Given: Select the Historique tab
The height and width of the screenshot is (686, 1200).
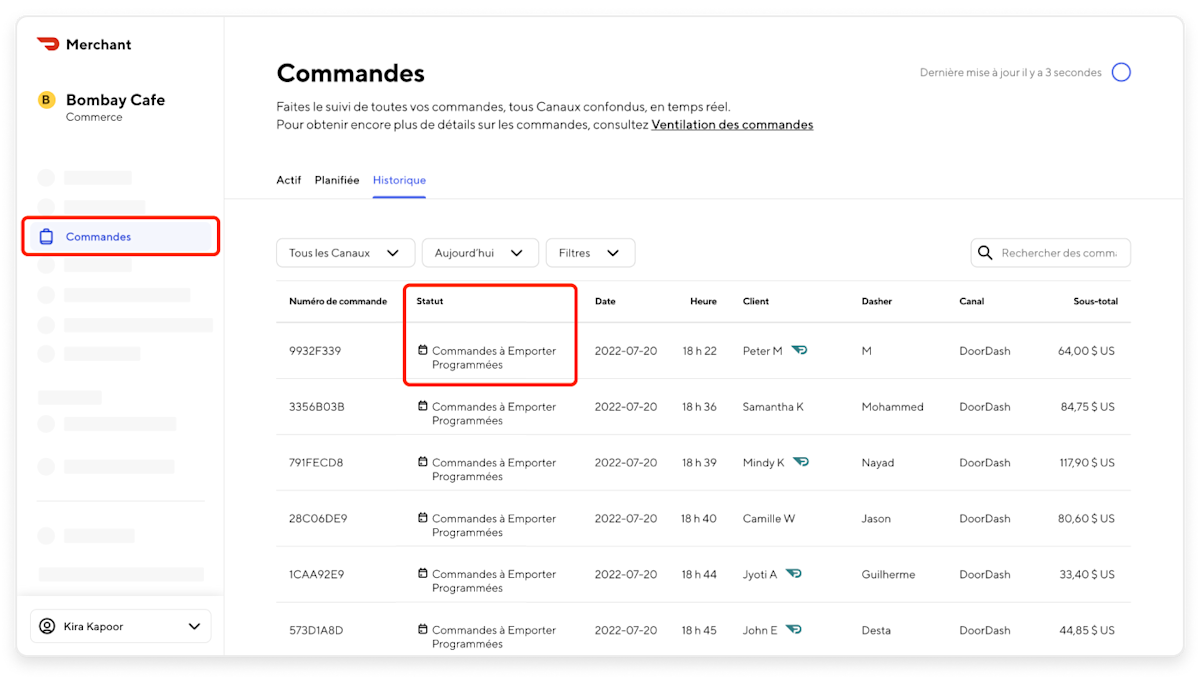Looking at the screenshot, I should (x=399, y=180).
